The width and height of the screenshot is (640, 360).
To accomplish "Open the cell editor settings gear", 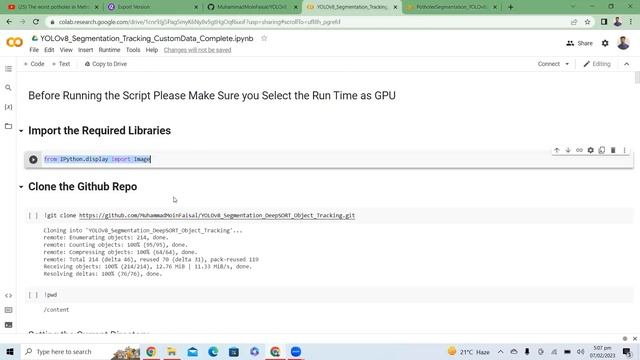I will click(591, 150).
